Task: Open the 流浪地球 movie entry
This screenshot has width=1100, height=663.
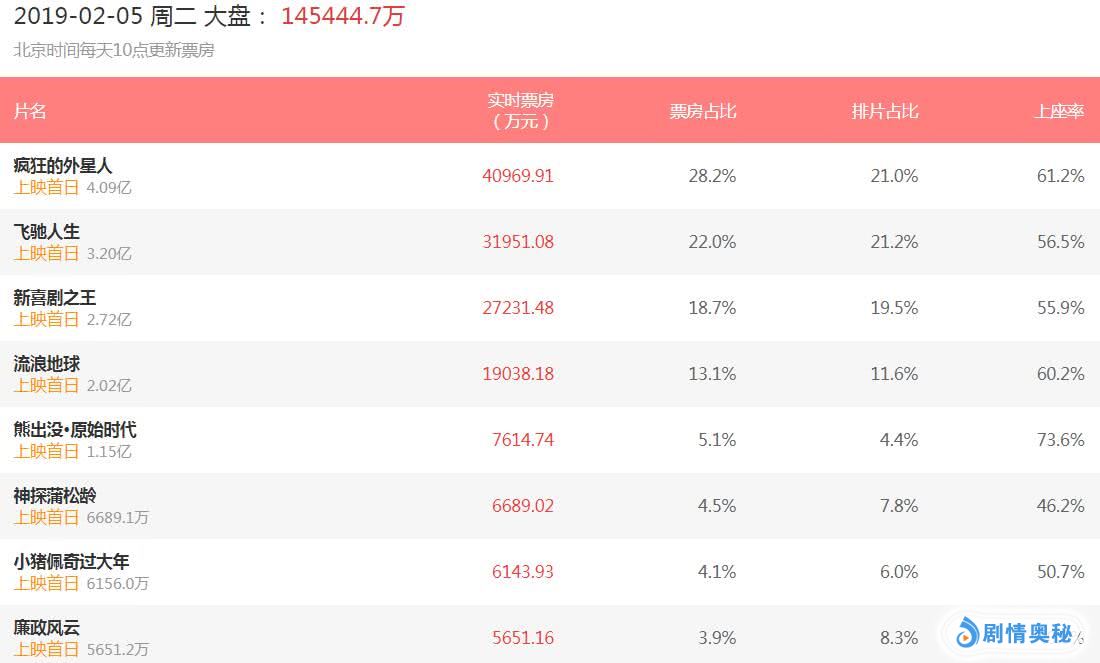Action: (47, 364)
